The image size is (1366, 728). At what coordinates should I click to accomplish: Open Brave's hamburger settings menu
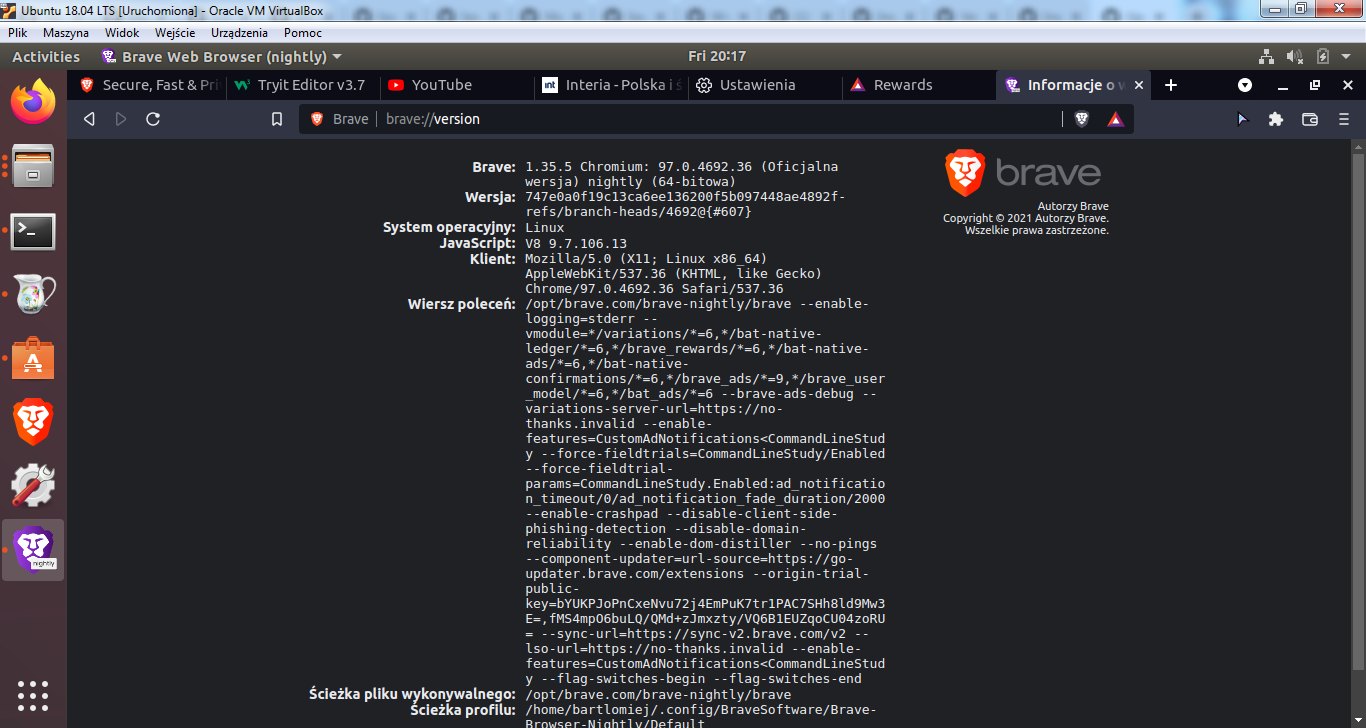1344,118
